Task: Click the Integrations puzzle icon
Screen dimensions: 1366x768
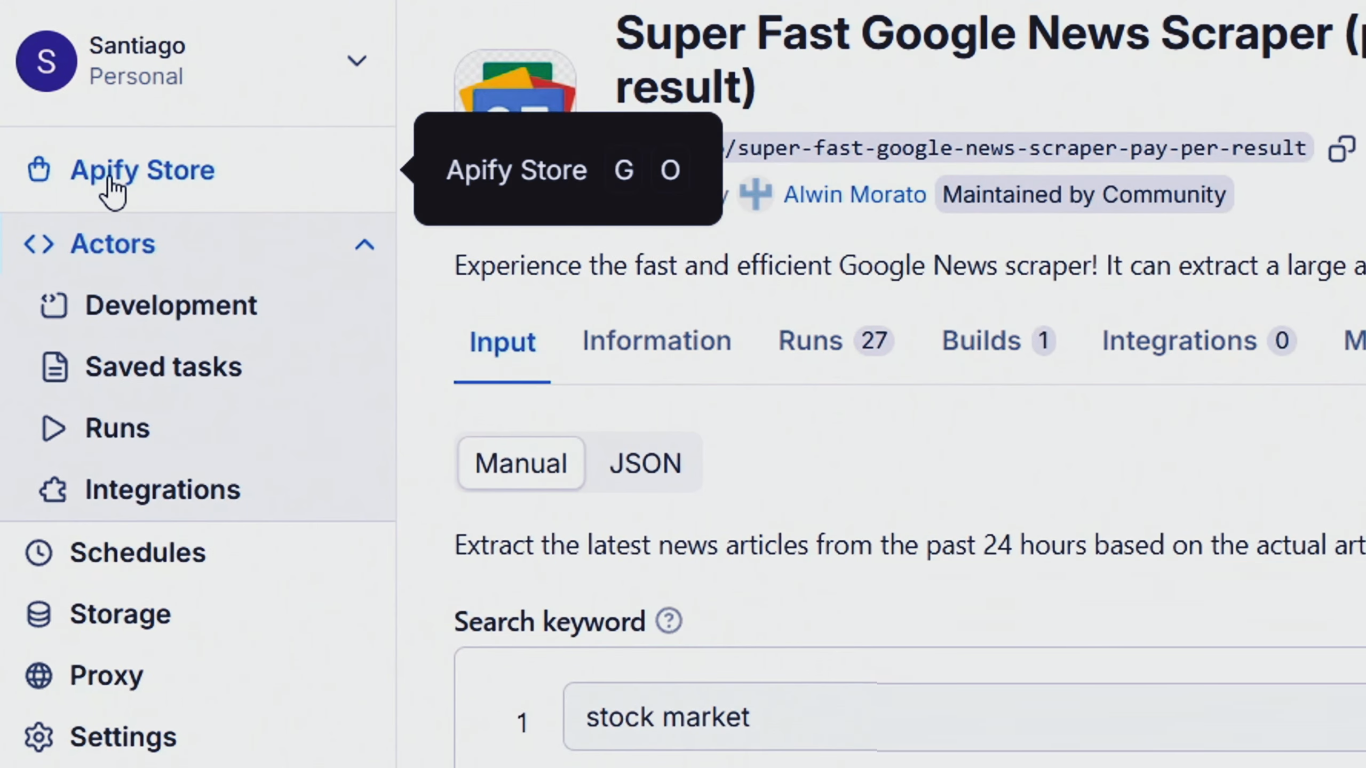Action: point(53,490)
